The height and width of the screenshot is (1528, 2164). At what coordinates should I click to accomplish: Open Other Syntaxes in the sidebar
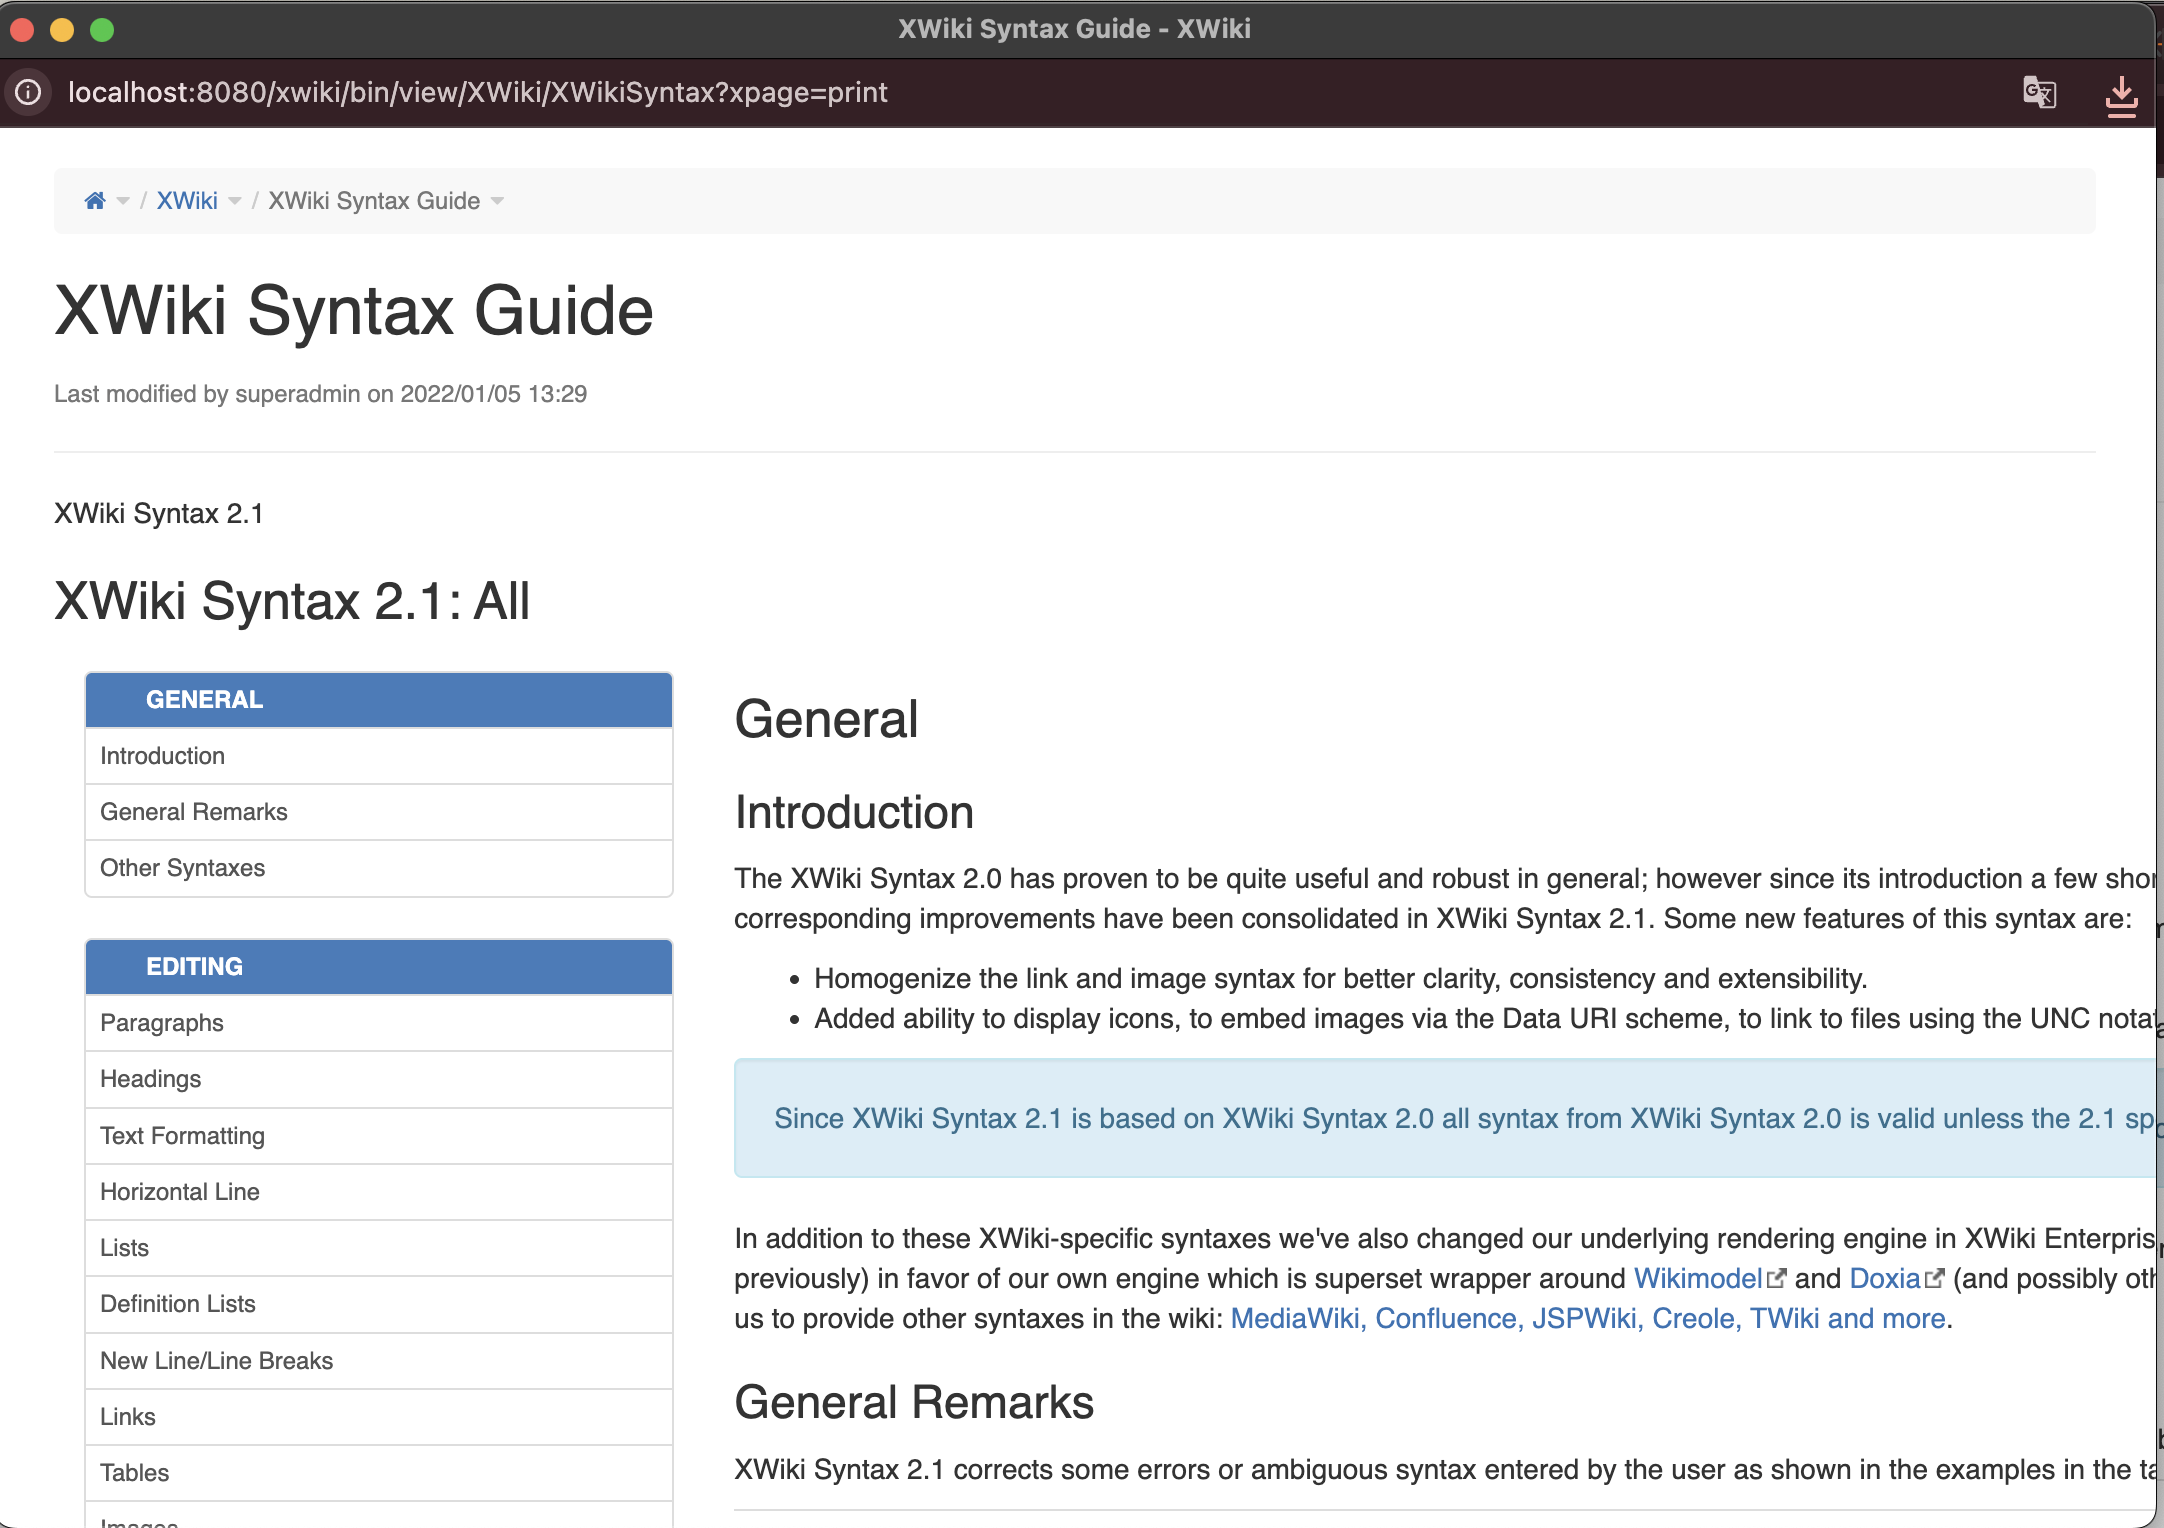182,868
